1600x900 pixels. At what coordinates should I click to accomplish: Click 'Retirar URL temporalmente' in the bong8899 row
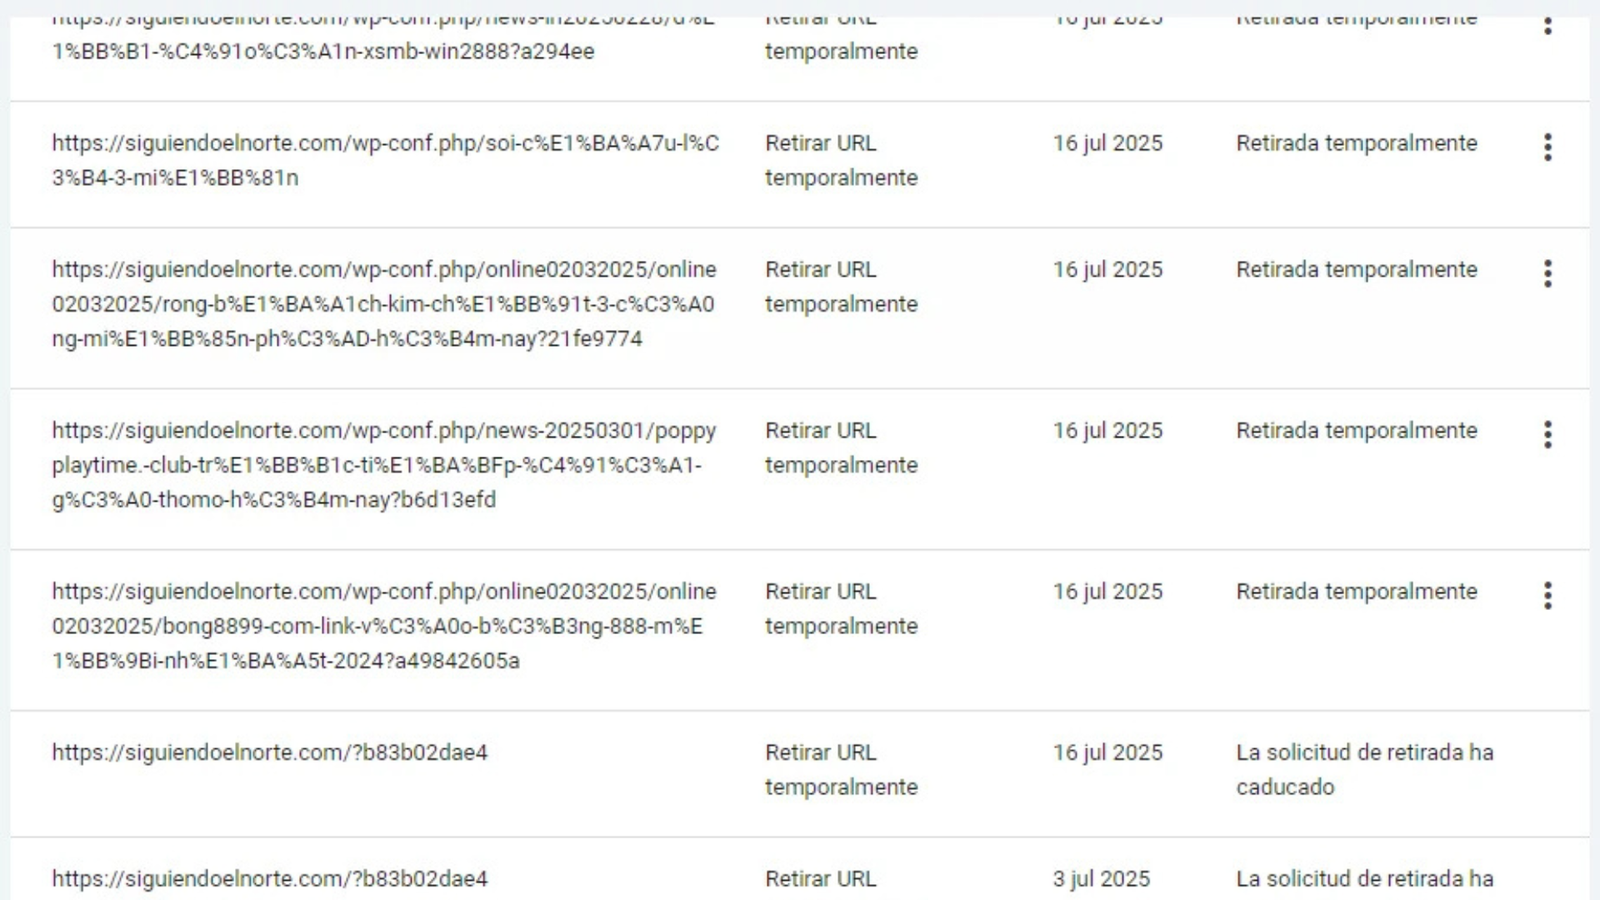click(x=841, y=608)
